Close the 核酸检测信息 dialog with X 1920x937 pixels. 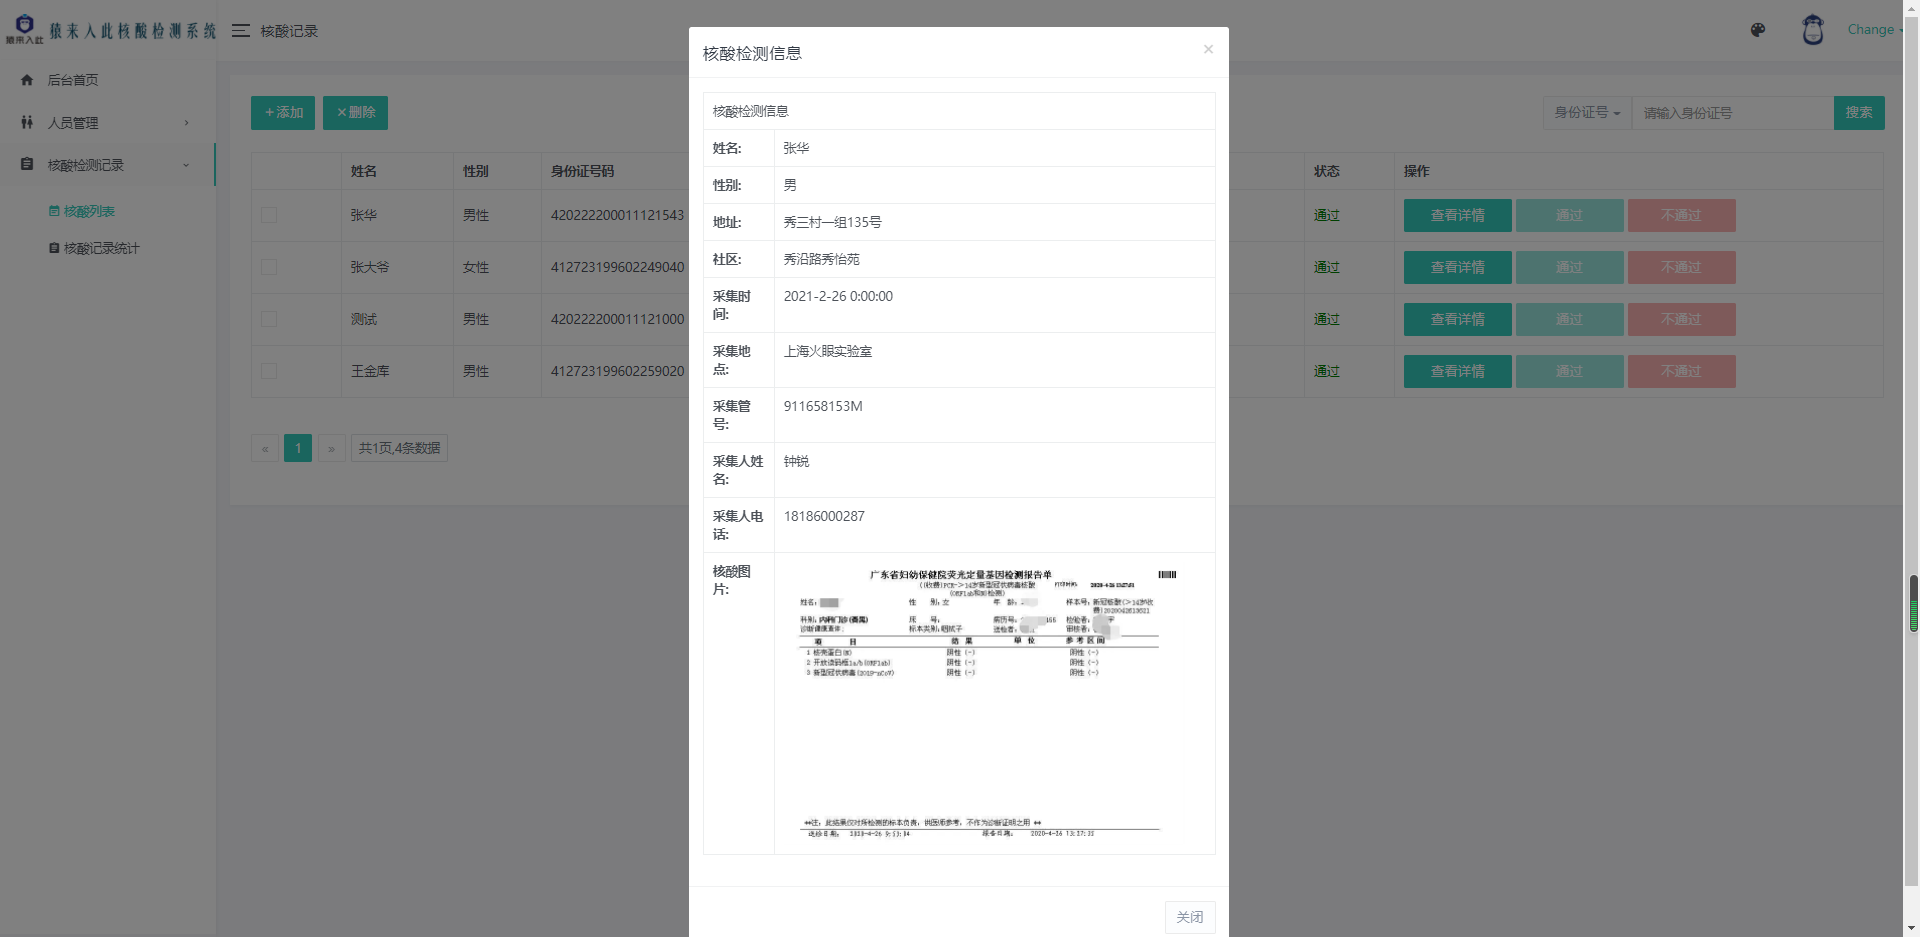coord(1208,49)
